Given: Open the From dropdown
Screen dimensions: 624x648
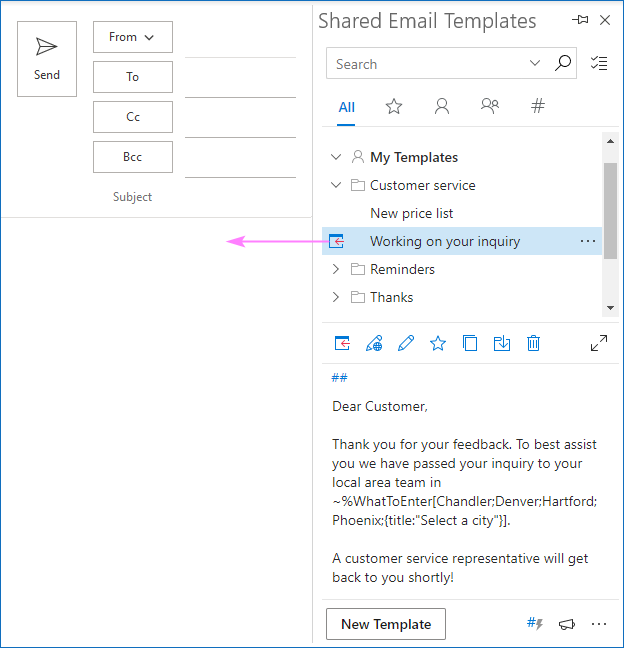Looking at the screenshot, I should (132, 37).
